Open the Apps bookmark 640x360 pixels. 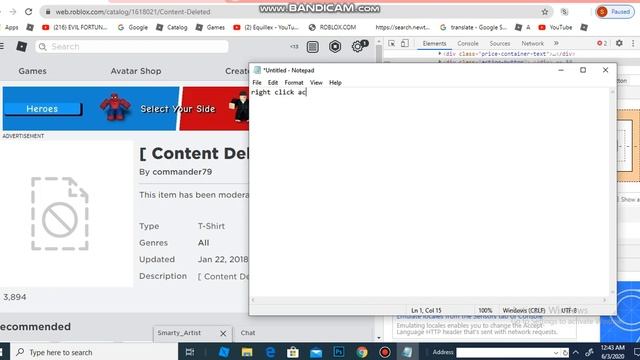11,27
